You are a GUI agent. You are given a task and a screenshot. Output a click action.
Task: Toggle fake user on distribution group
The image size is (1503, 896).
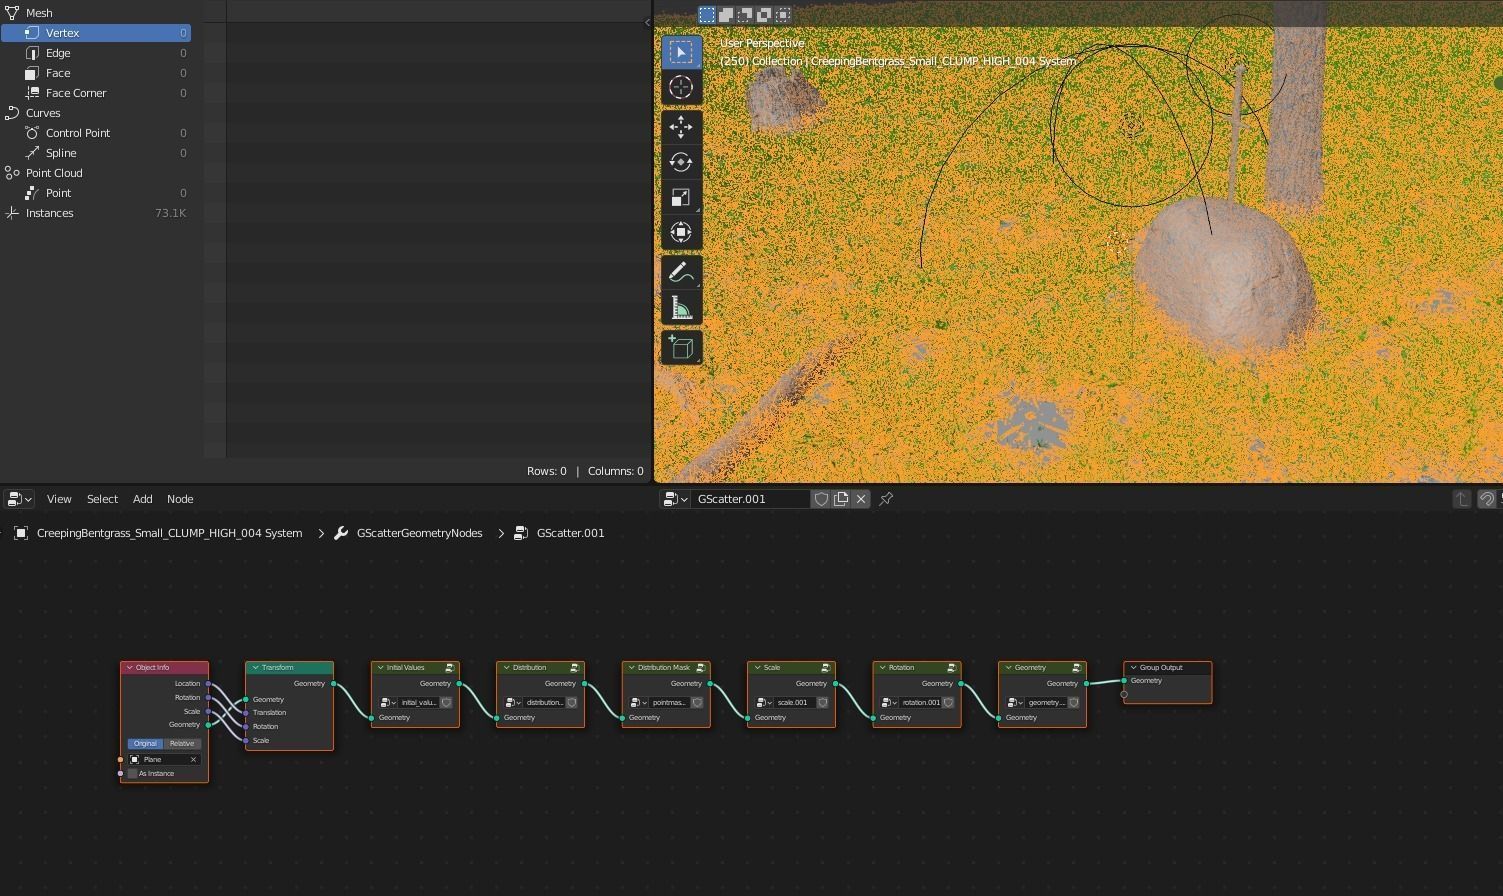click(x=572, y=702)
